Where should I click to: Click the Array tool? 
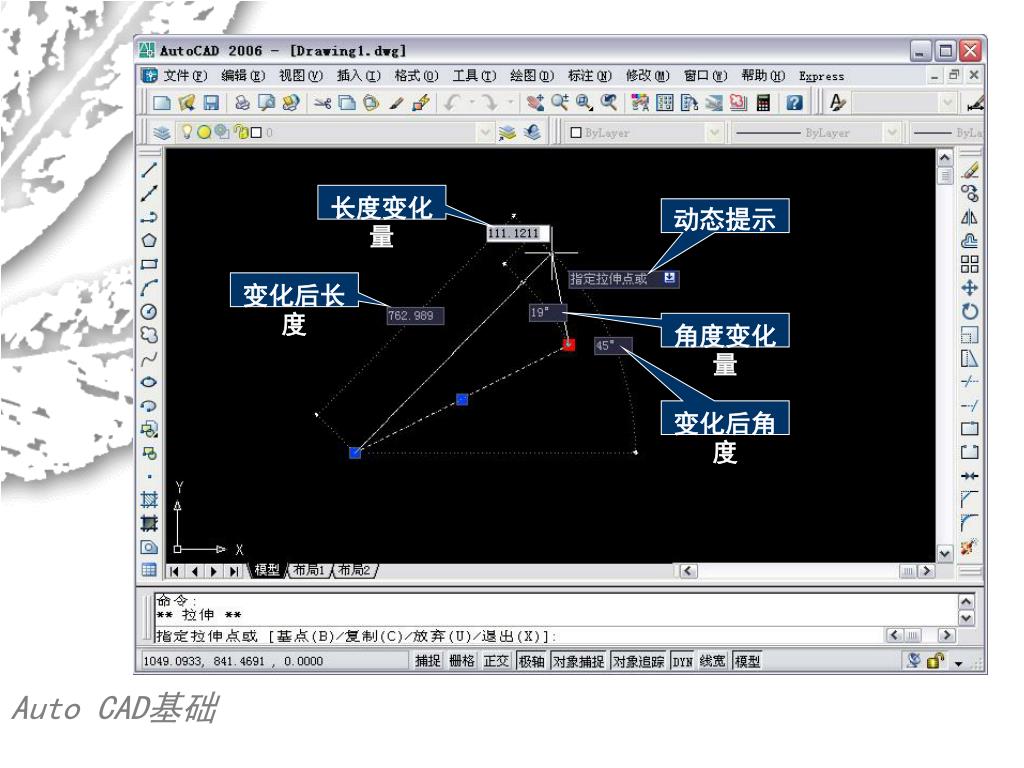[970, 264]
